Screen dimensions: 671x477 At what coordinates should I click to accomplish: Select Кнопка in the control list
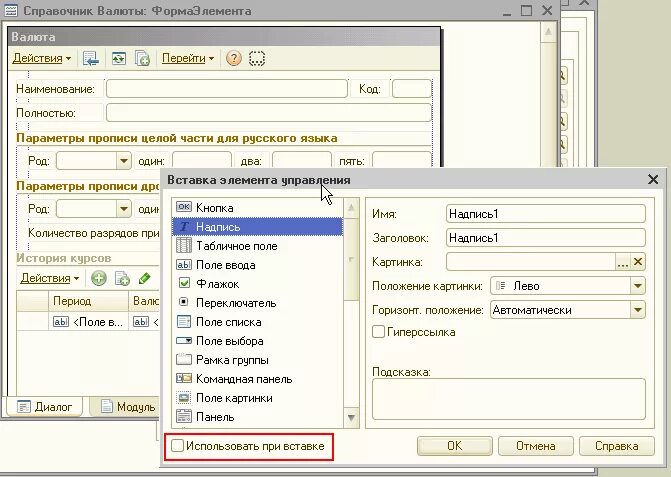[258, 208]
